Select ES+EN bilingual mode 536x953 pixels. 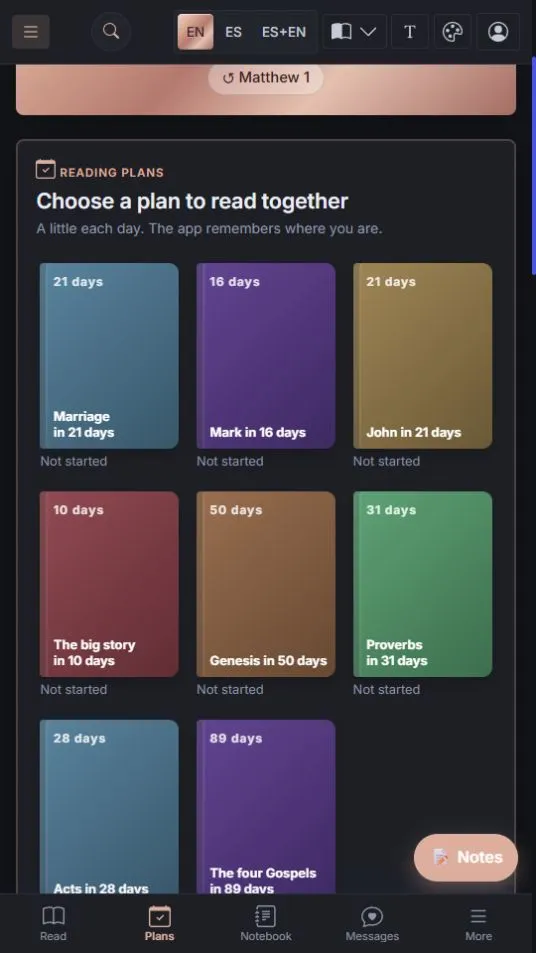click(284, 32)
